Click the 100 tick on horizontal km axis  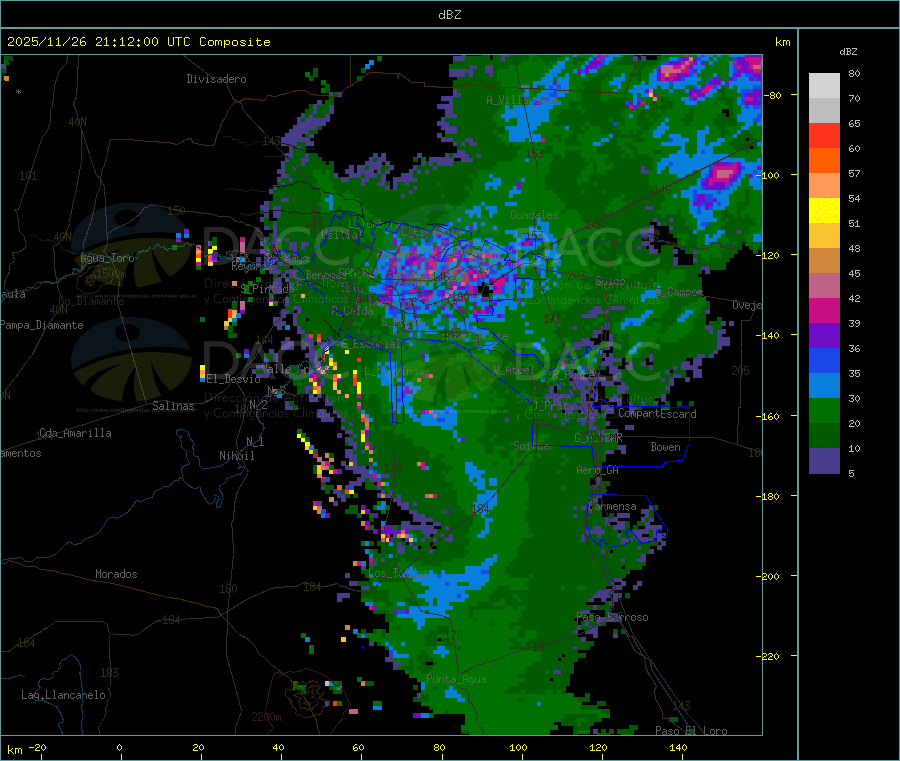[518, 747]
